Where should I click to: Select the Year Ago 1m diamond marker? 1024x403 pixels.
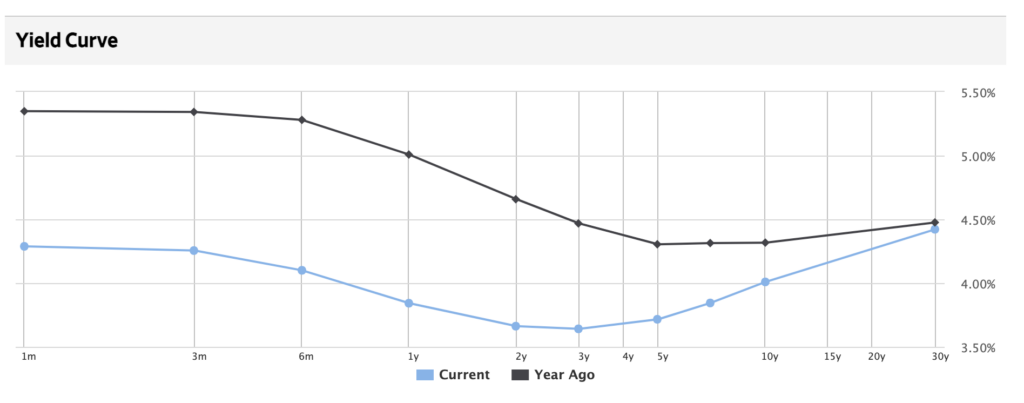(x=24, y=111)
